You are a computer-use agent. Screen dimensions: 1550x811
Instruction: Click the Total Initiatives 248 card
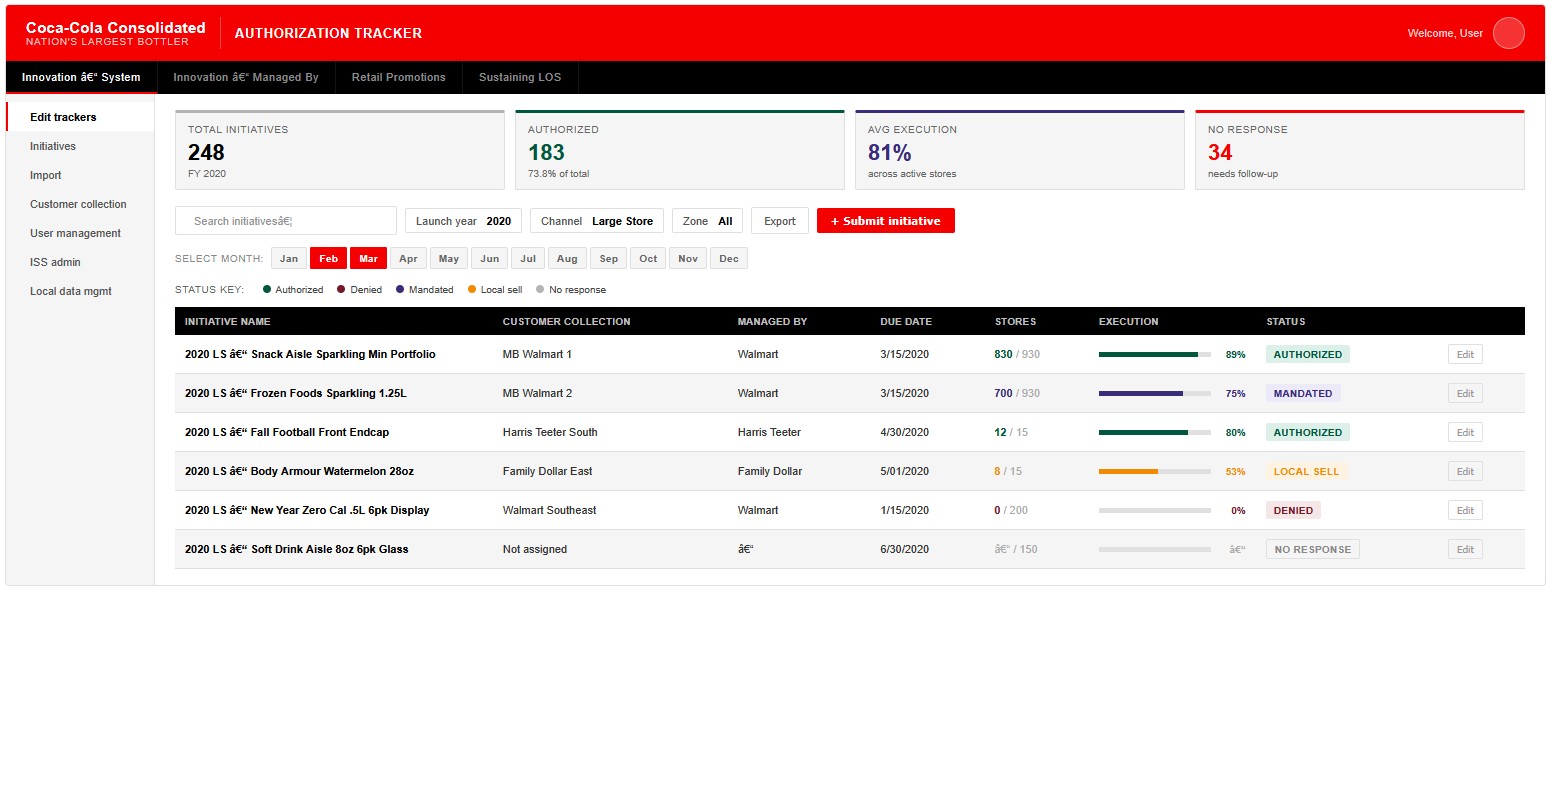point(340,150)
